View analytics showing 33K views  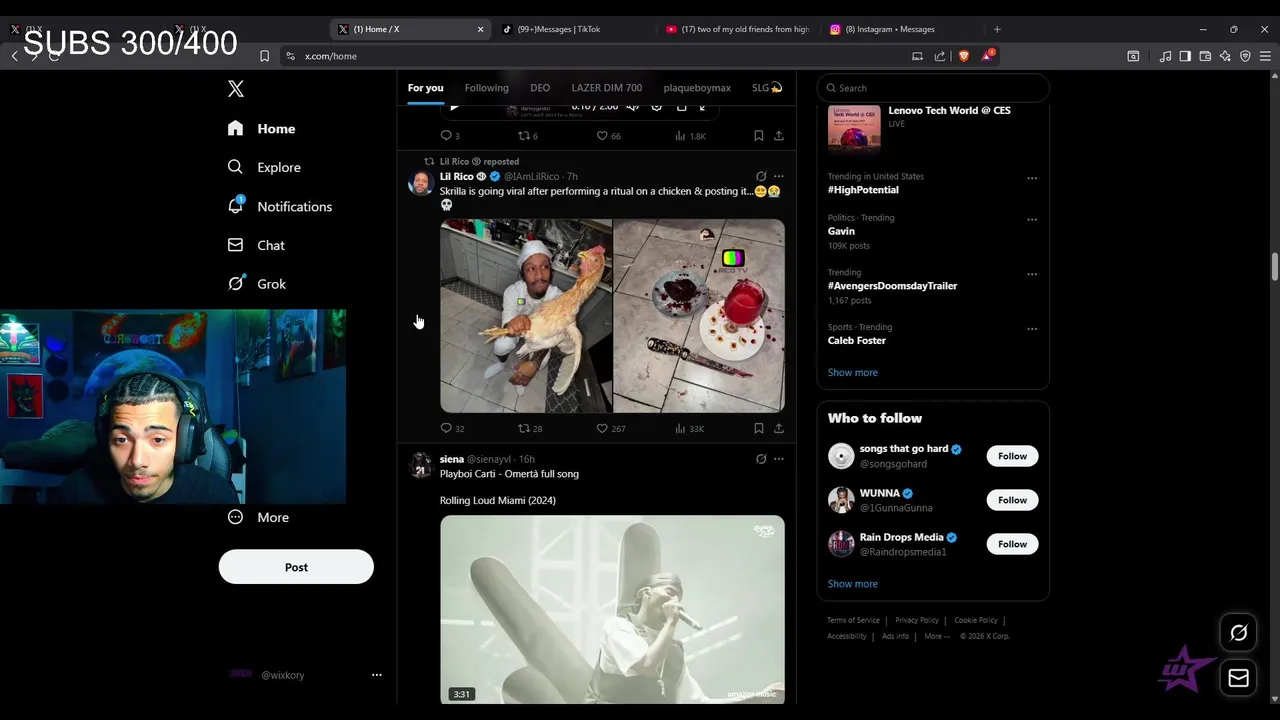(x=689, y=428)
